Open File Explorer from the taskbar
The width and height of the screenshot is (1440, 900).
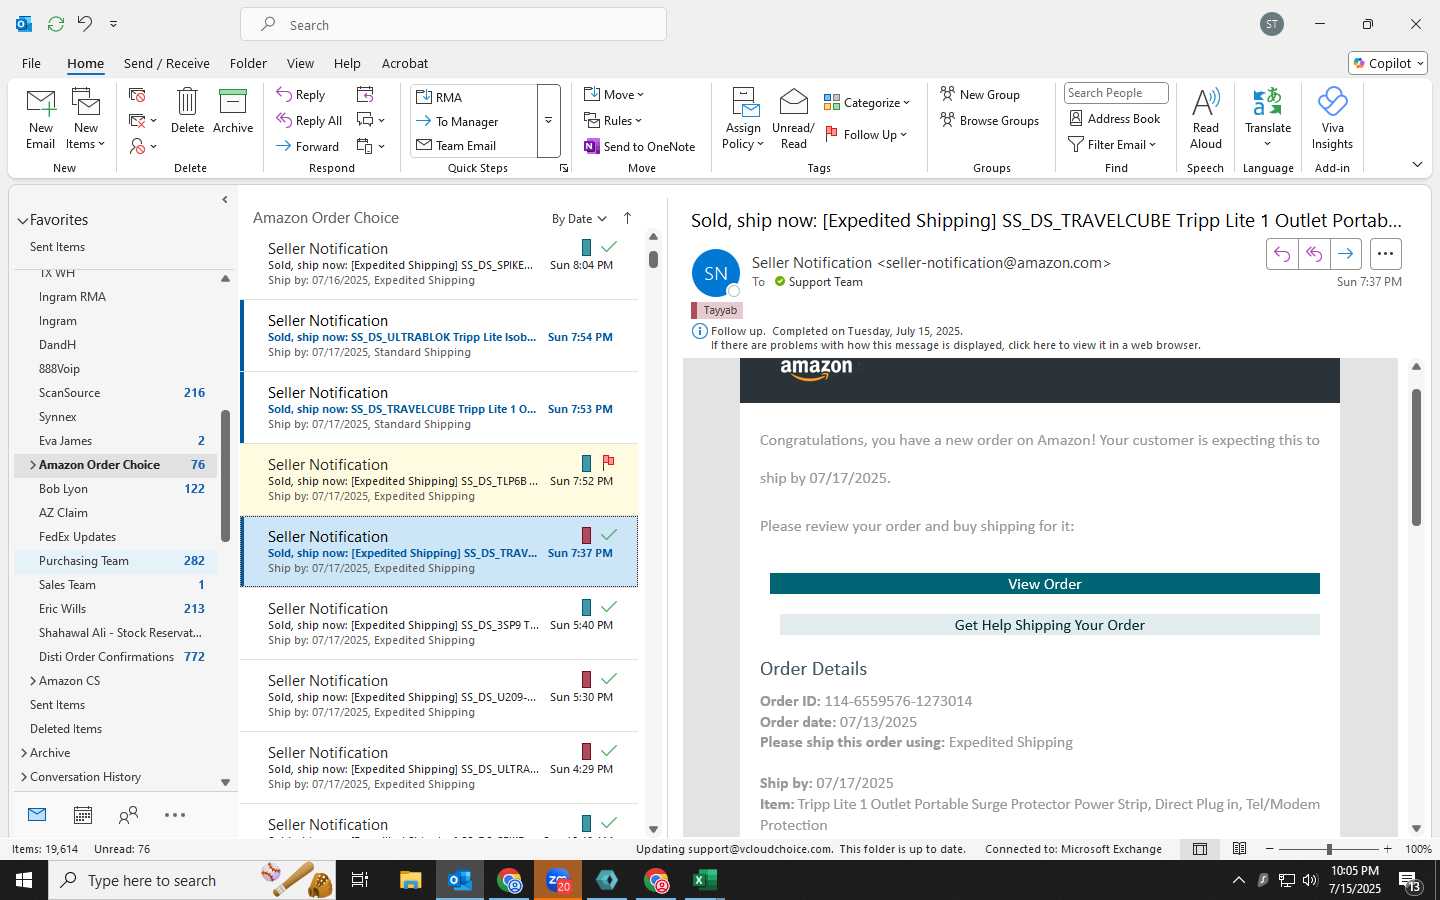tap(411, 880)
